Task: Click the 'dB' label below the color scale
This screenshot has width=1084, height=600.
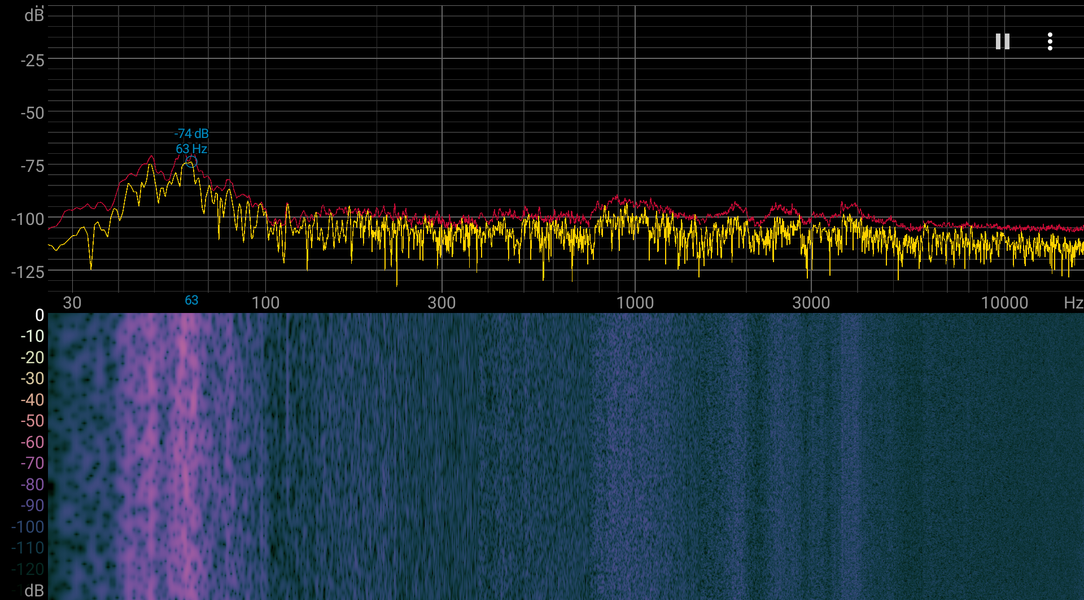Action: pos(35,590)
